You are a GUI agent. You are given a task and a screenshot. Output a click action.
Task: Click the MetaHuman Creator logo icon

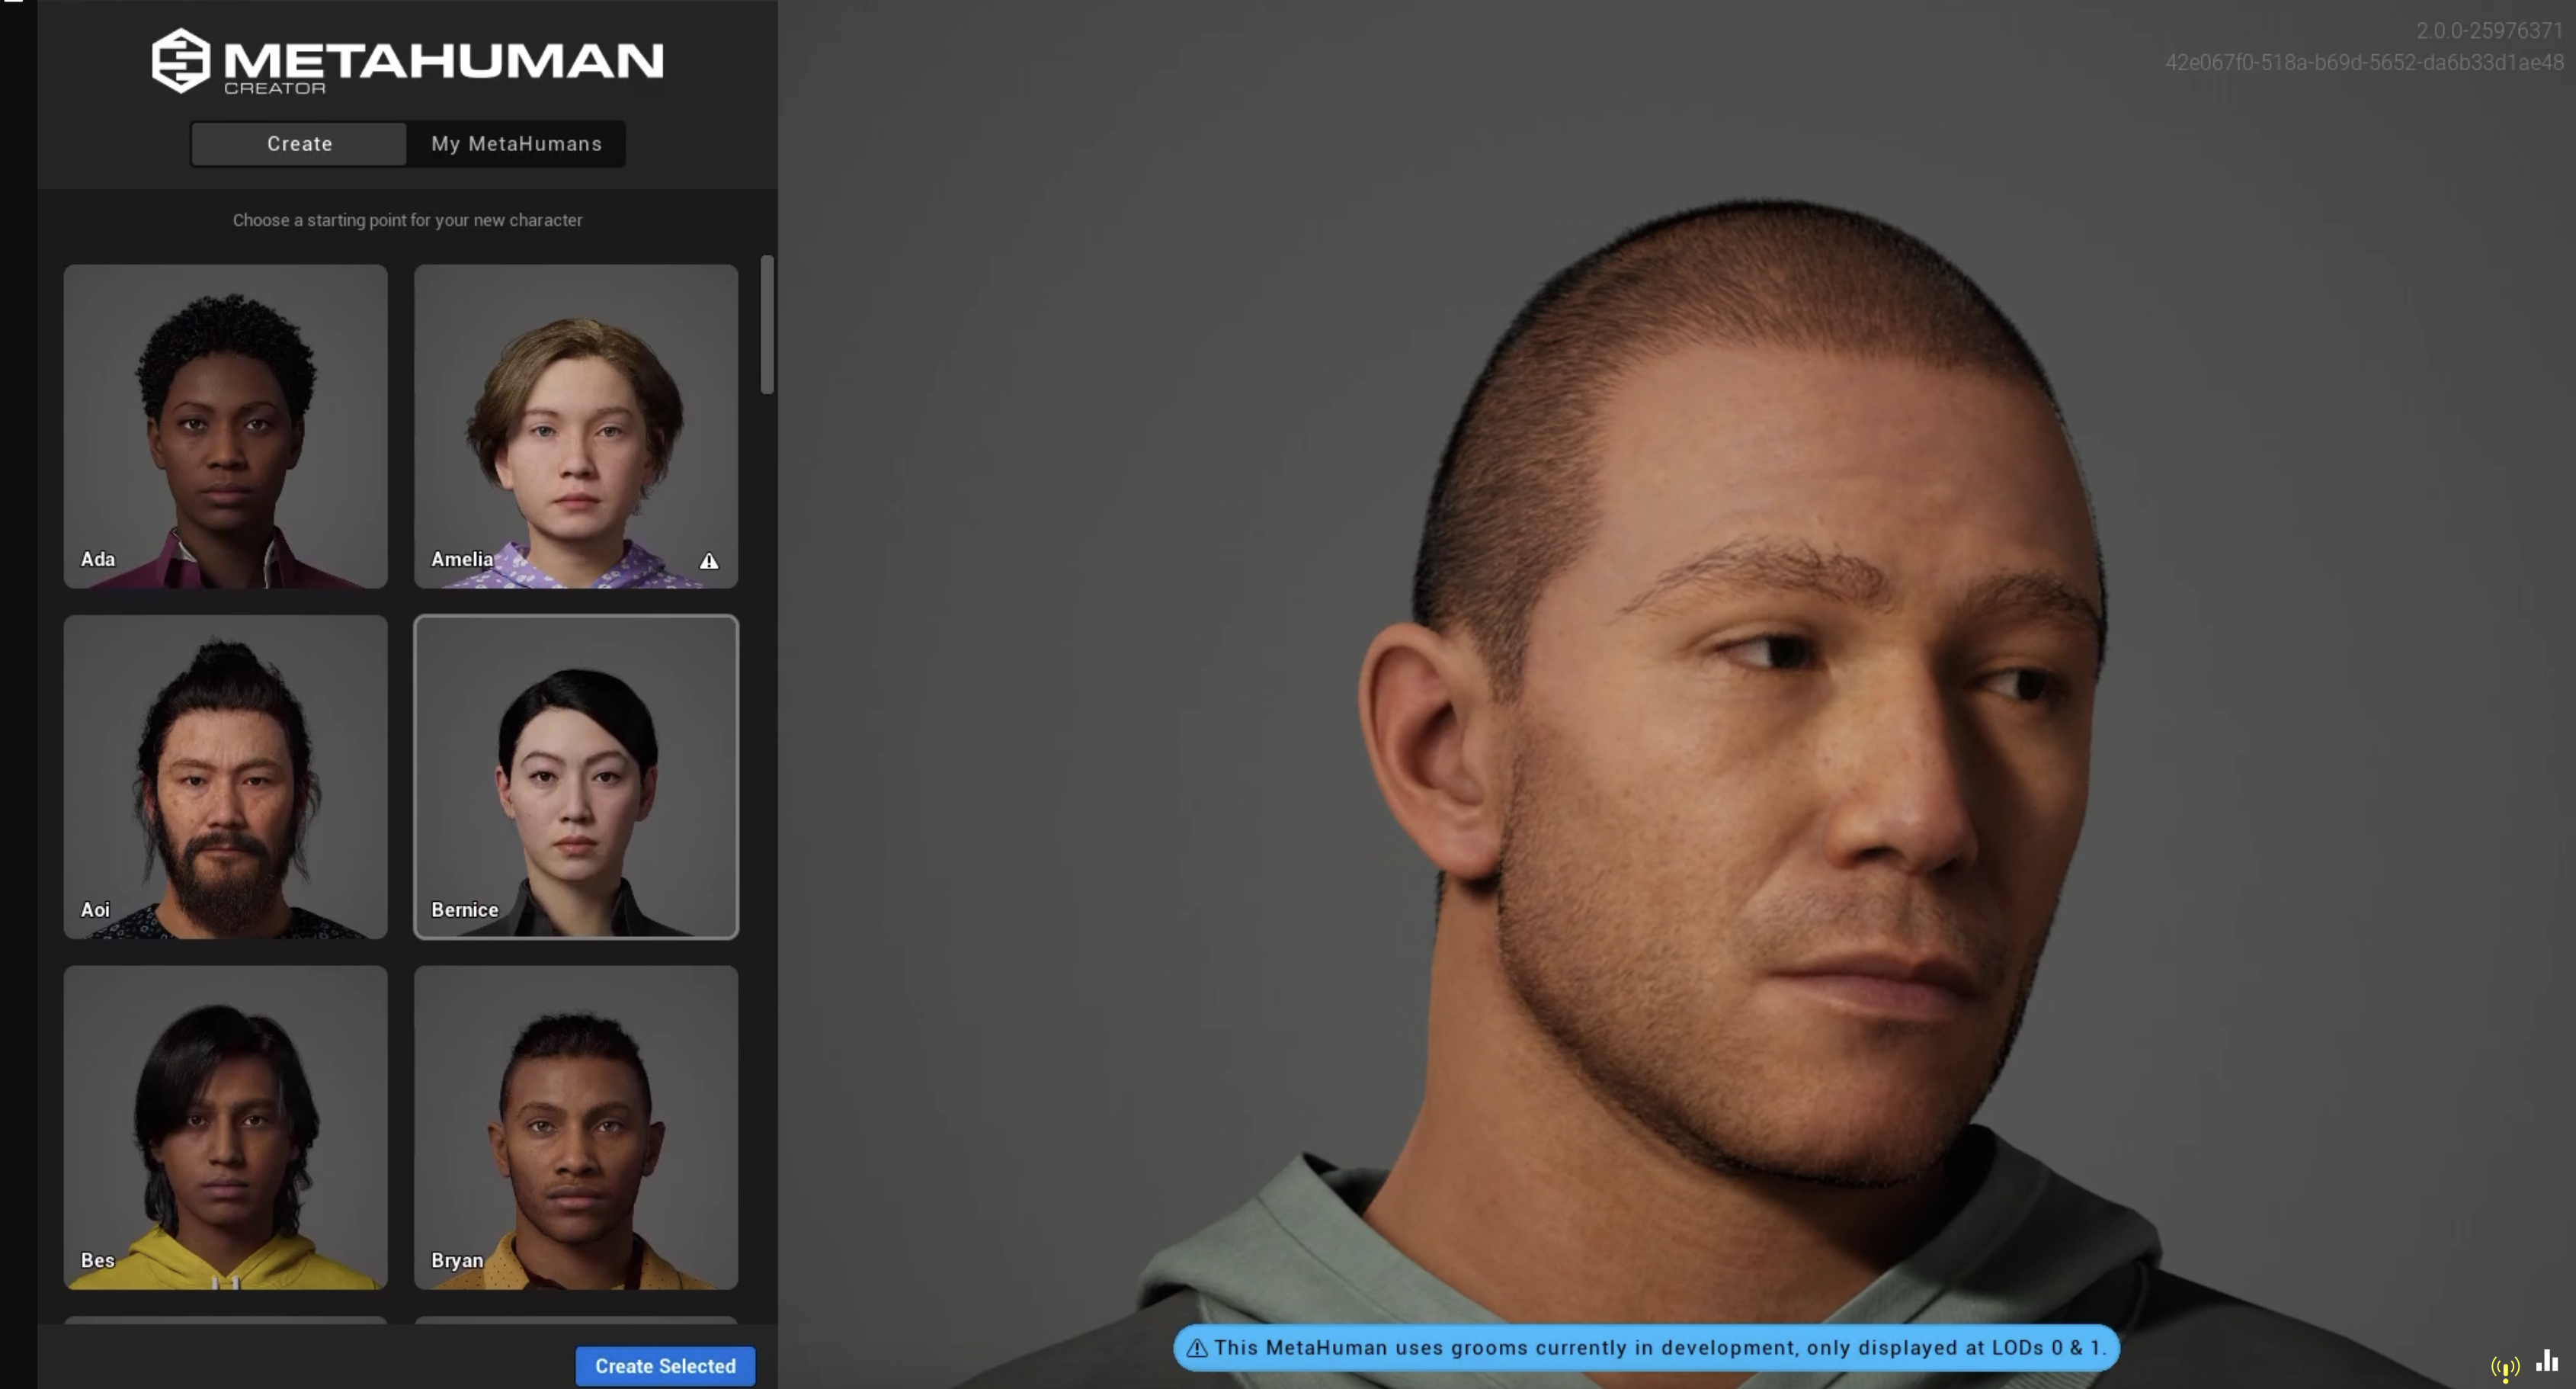(x=181, y=60)
